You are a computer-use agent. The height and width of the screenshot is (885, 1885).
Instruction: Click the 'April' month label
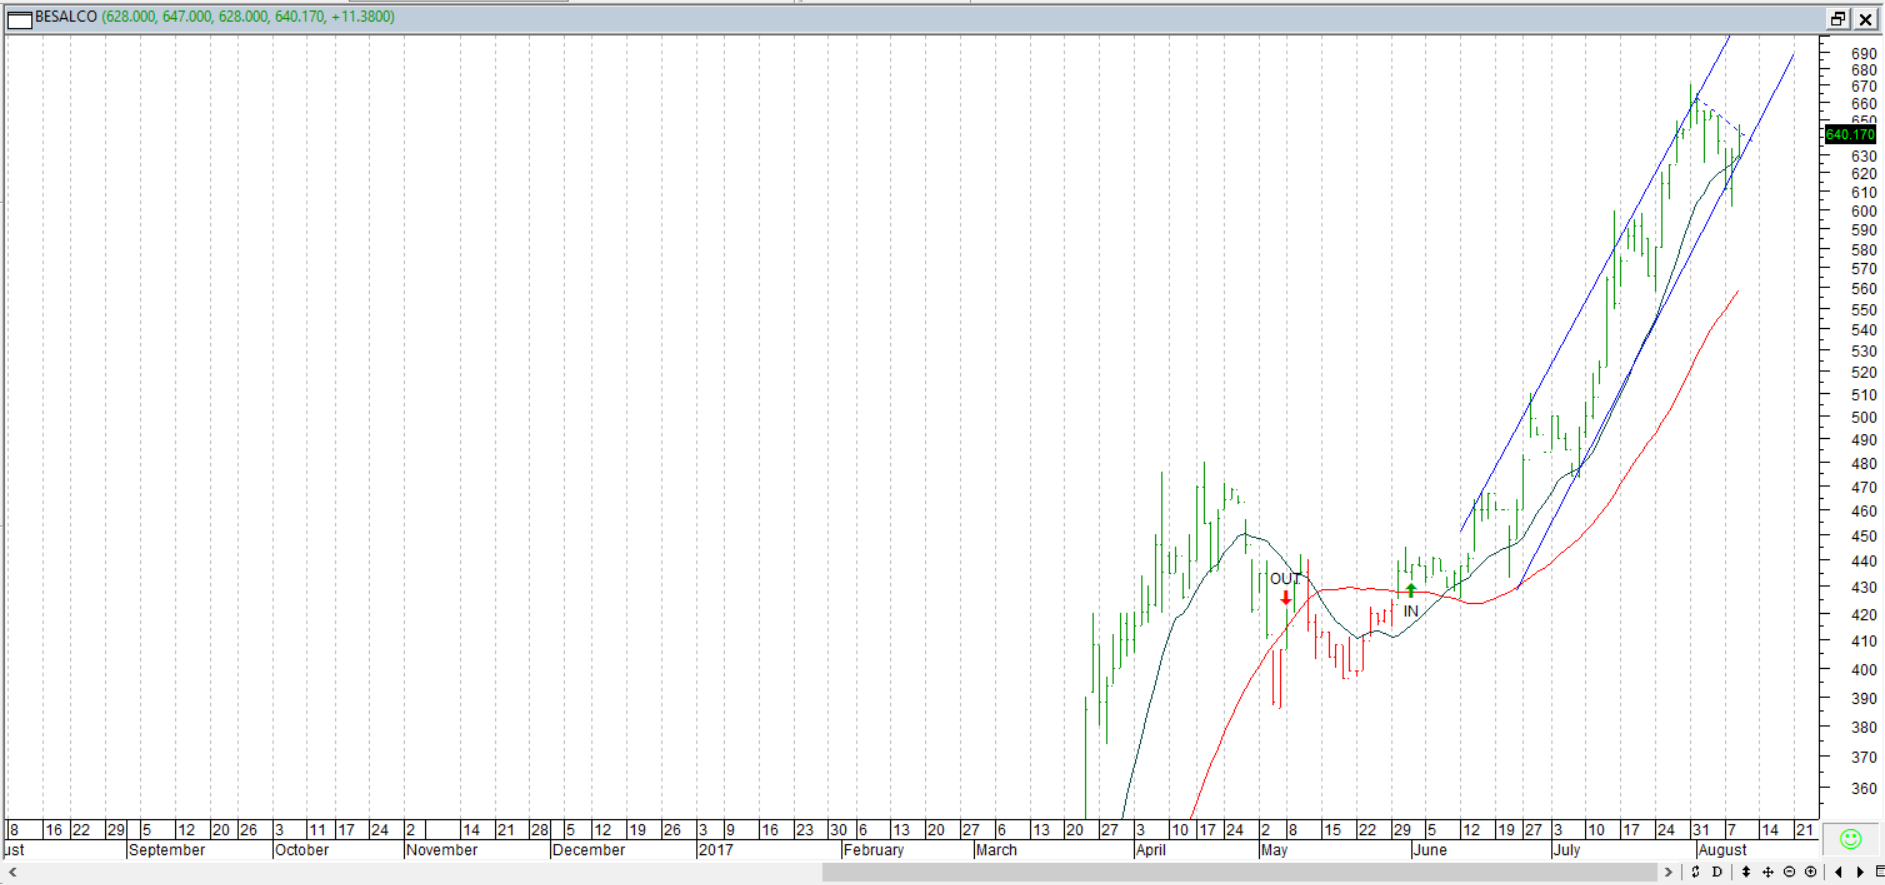[x=1151, y=850]
